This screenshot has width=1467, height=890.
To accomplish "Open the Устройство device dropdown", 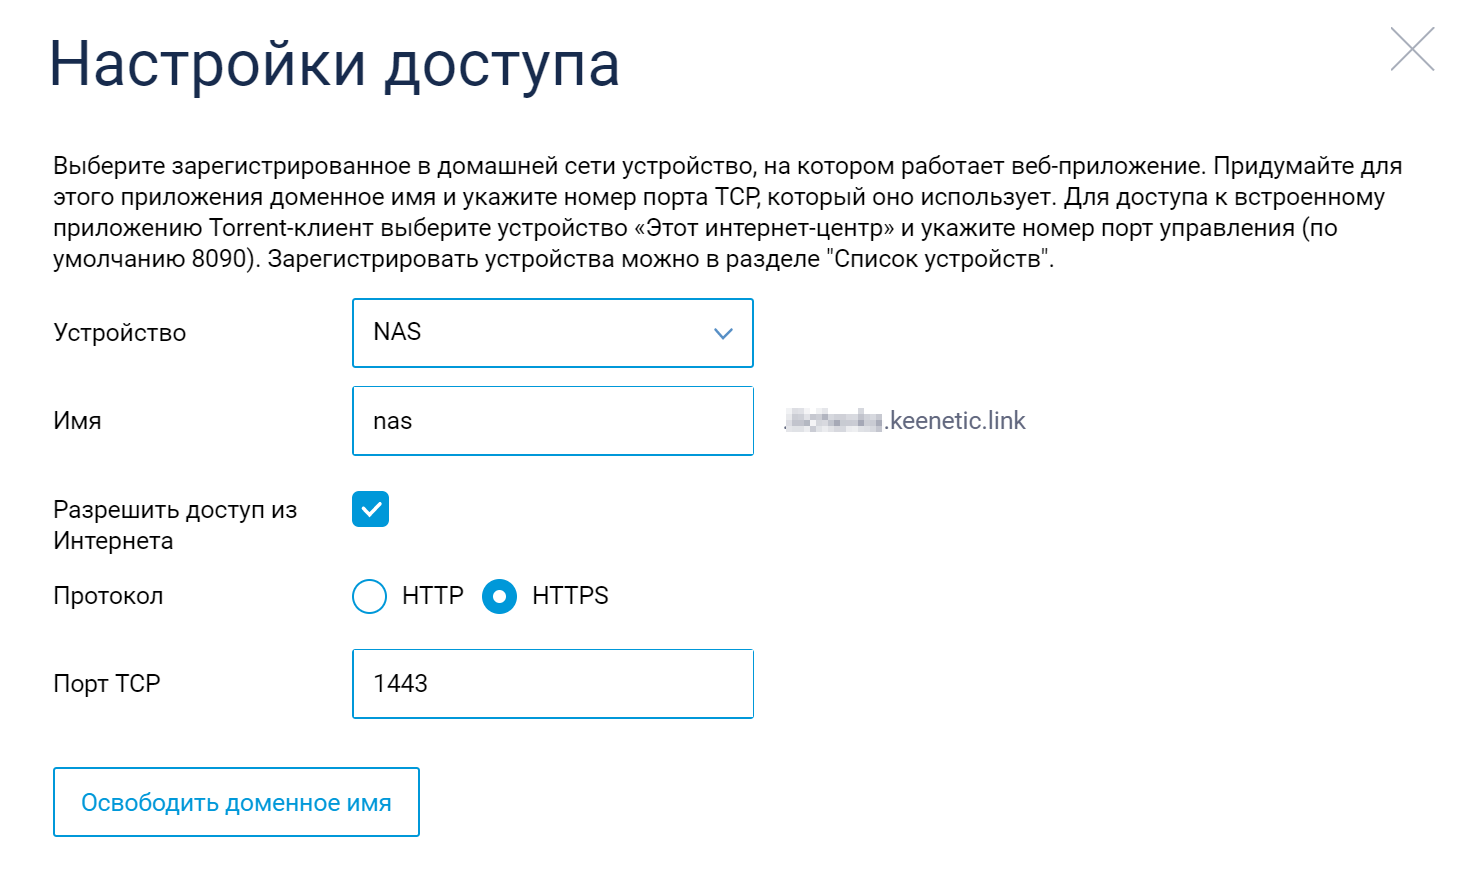I will (553, 333).
